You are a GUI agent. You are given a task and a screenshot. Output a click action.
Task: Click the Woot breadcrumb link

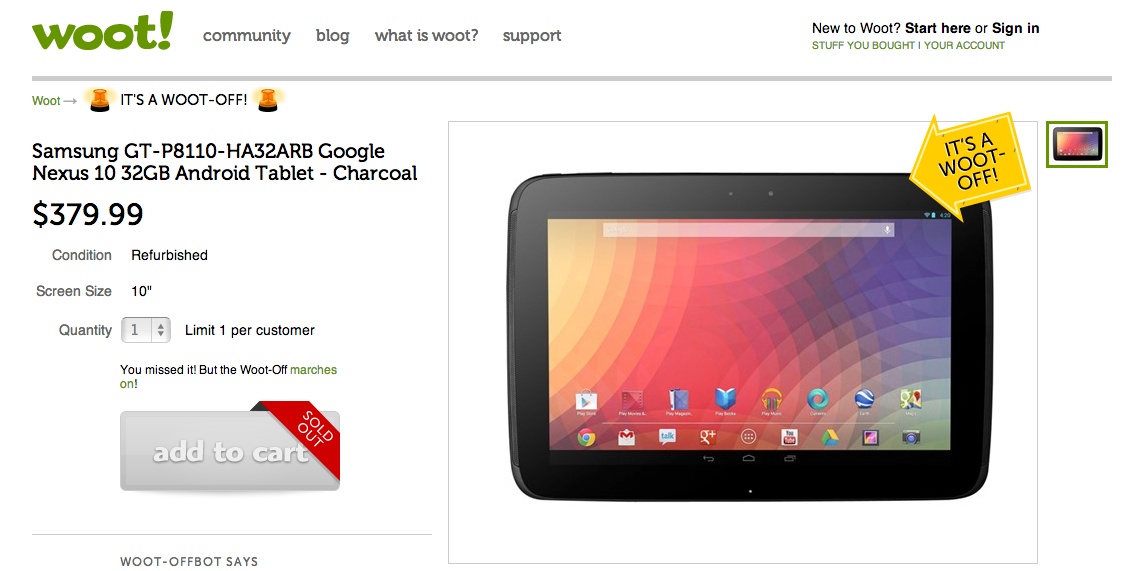click(46, 101)
